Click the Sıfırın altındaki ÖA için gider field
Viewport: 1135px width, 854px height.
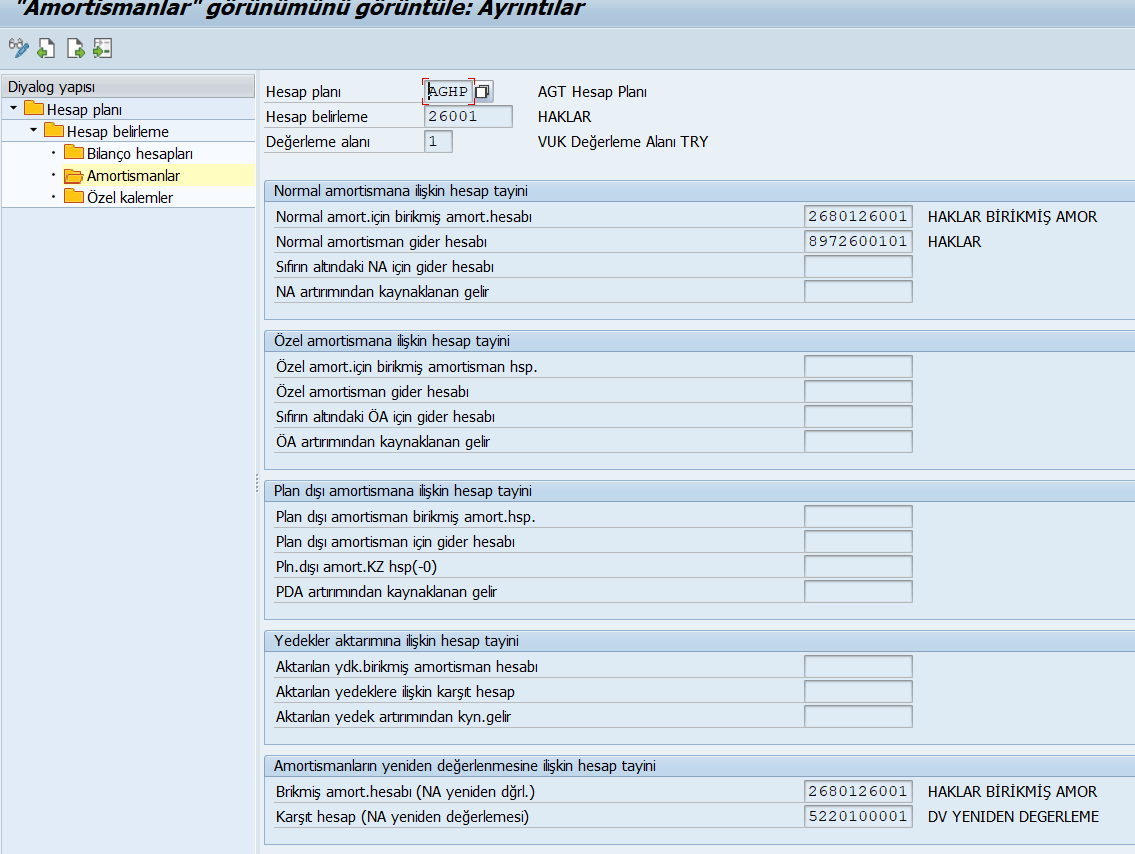coord(858,416)
